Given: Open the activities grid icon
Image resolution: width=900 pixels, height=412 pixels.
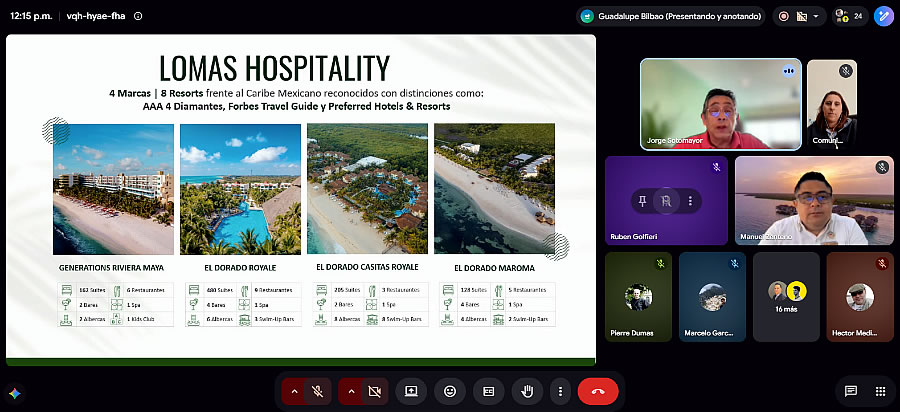Looking at the screenshot, I should 880,391.
